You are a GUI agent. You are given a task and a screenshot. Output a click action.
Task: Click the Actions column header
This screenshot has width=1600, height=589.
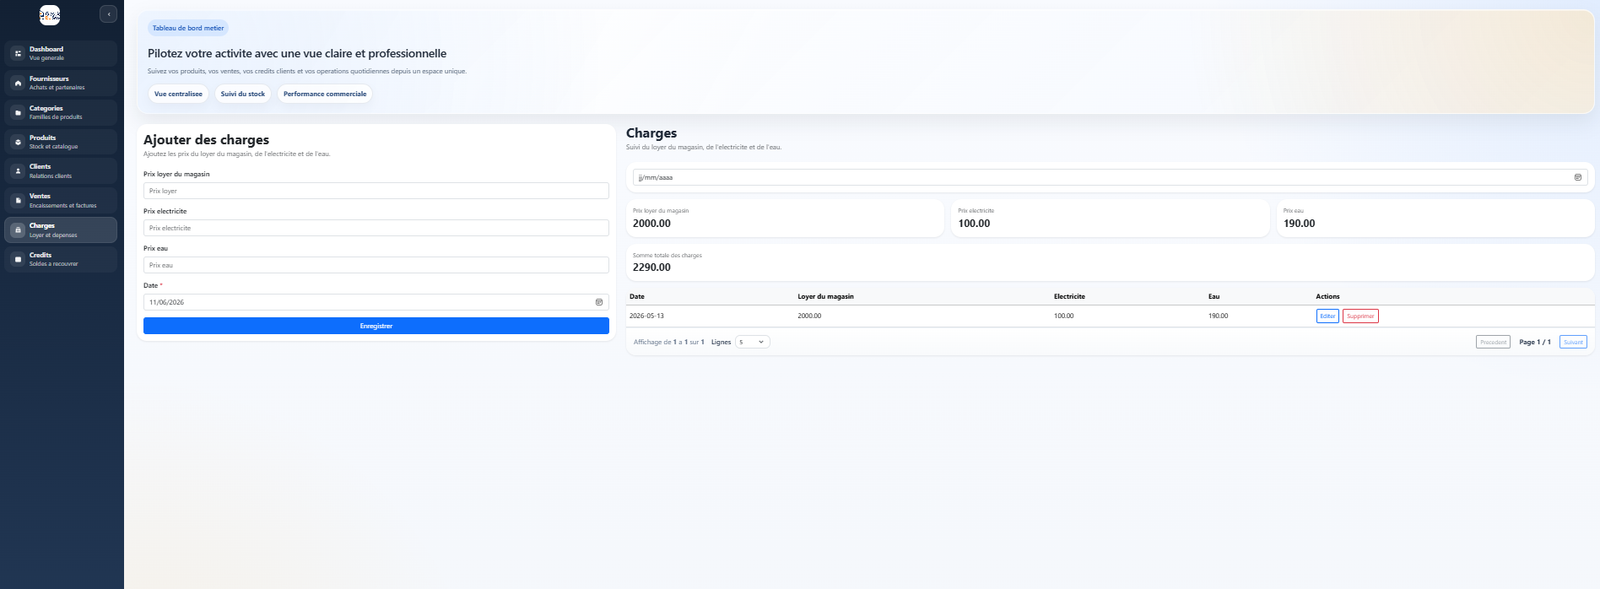pos(1328,297)
